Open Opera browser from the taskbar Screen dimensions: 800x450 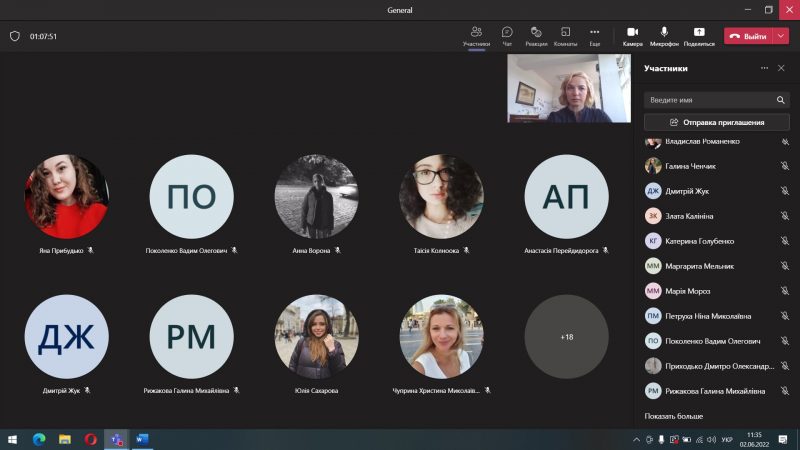(x=91, y=439)
